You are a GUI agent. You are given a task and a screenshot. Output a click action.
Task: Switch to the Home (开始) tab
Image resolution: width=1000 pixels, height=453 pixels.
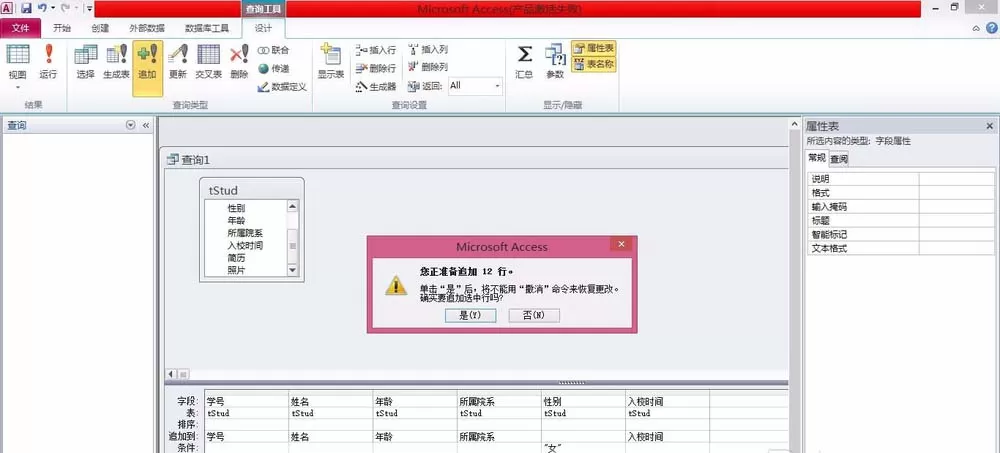(x=62, y=28)
